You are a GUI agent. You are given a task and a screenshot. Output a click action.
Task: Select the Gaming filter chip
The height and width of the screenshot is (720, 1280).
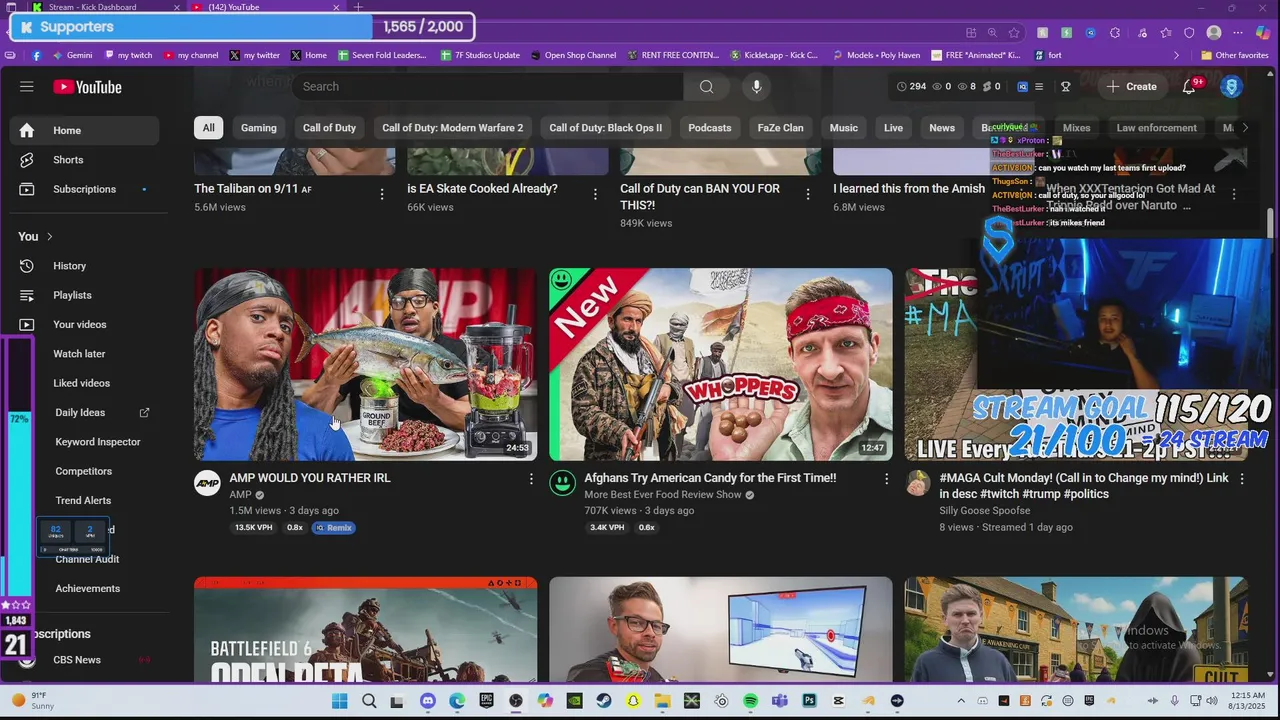(258, 128)
